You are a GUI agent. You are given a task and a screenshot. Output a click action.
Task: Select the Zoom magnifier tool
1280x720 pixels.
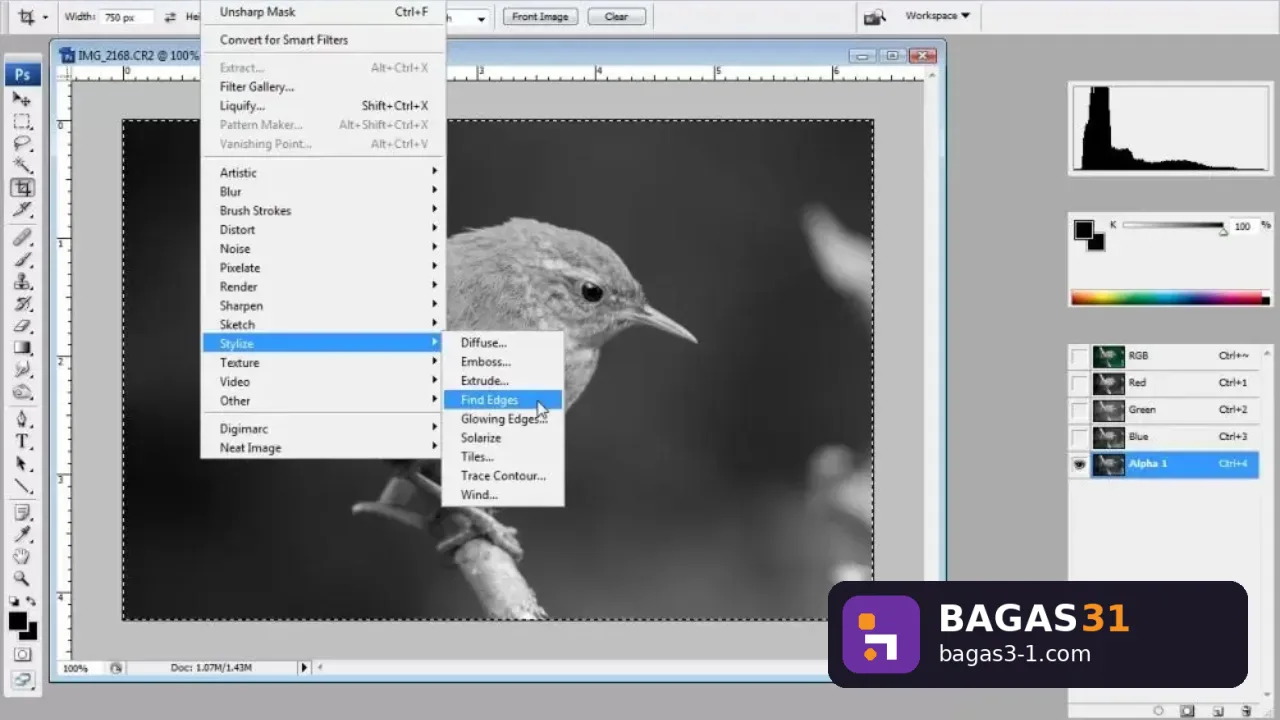[22, 578]
